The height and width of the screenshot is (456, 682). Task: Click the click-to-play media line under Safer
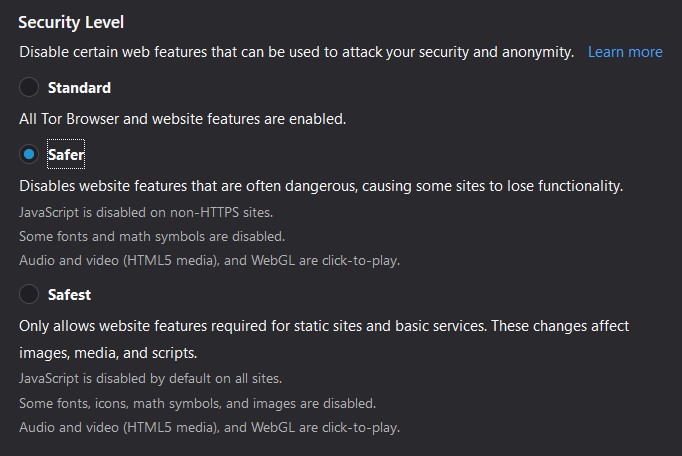click(x=209, y=260)
